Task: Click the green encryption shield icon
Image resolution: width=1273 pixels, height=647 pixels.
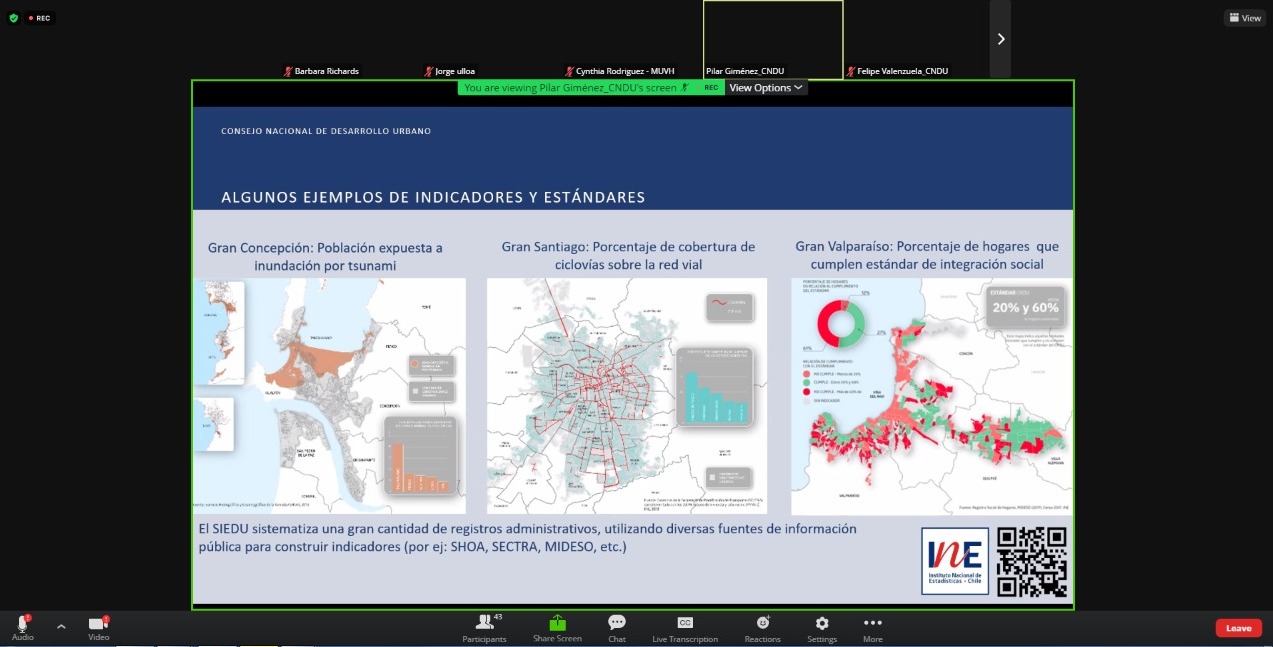Action: tap(13, 18)
